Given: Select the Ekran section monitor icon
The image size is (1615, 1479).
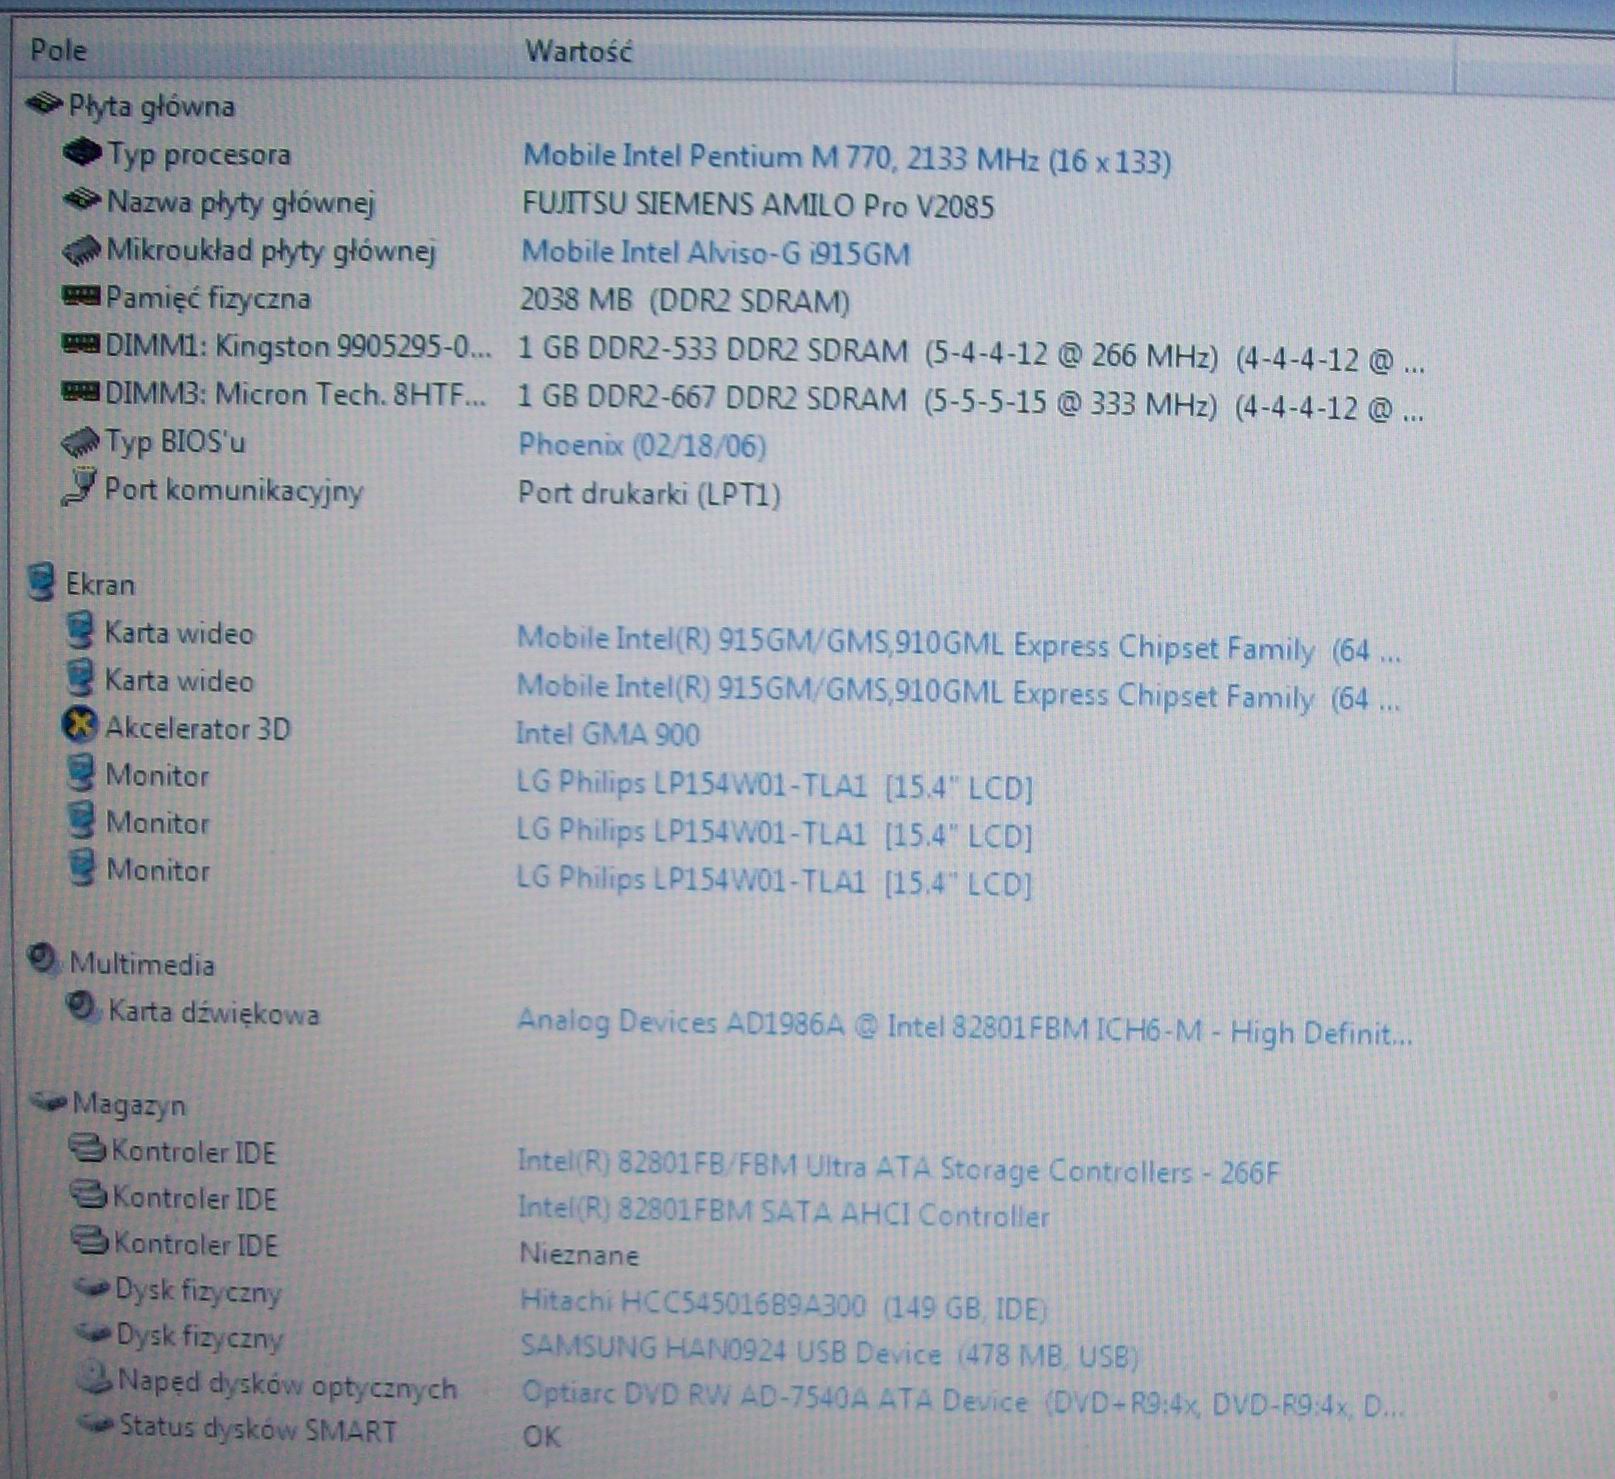Looking at the screenshot, I should click(x=42, y=582).
